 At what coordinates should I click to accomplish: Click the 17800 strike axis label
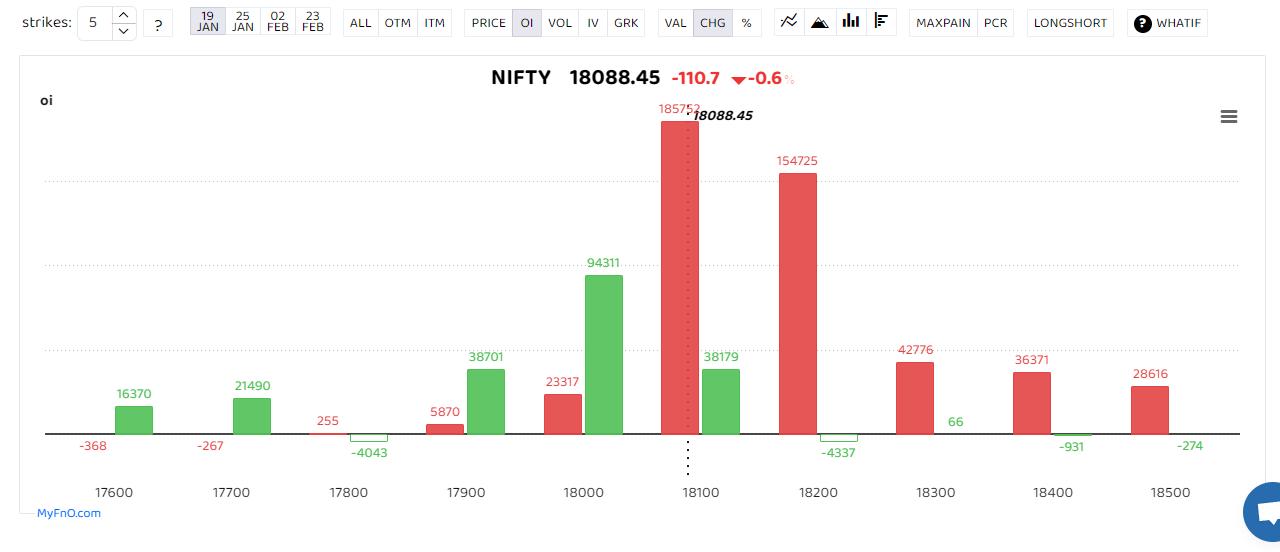coord(349,493)
